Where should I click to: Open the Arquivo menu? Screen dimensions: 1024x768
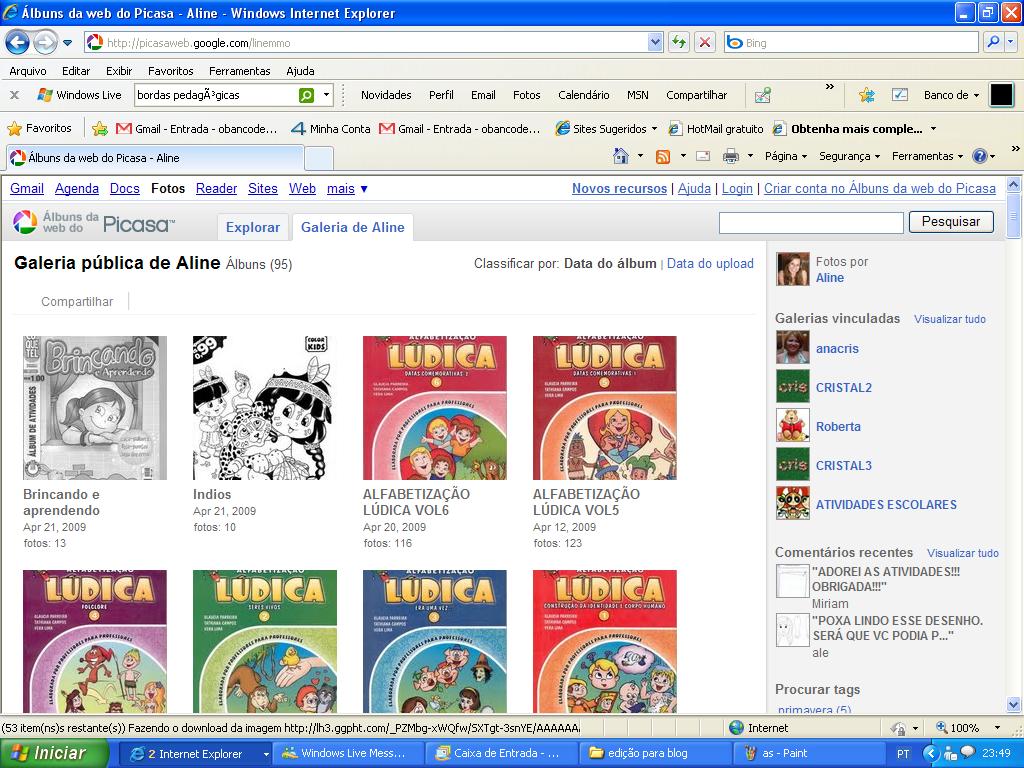point(28,71)
